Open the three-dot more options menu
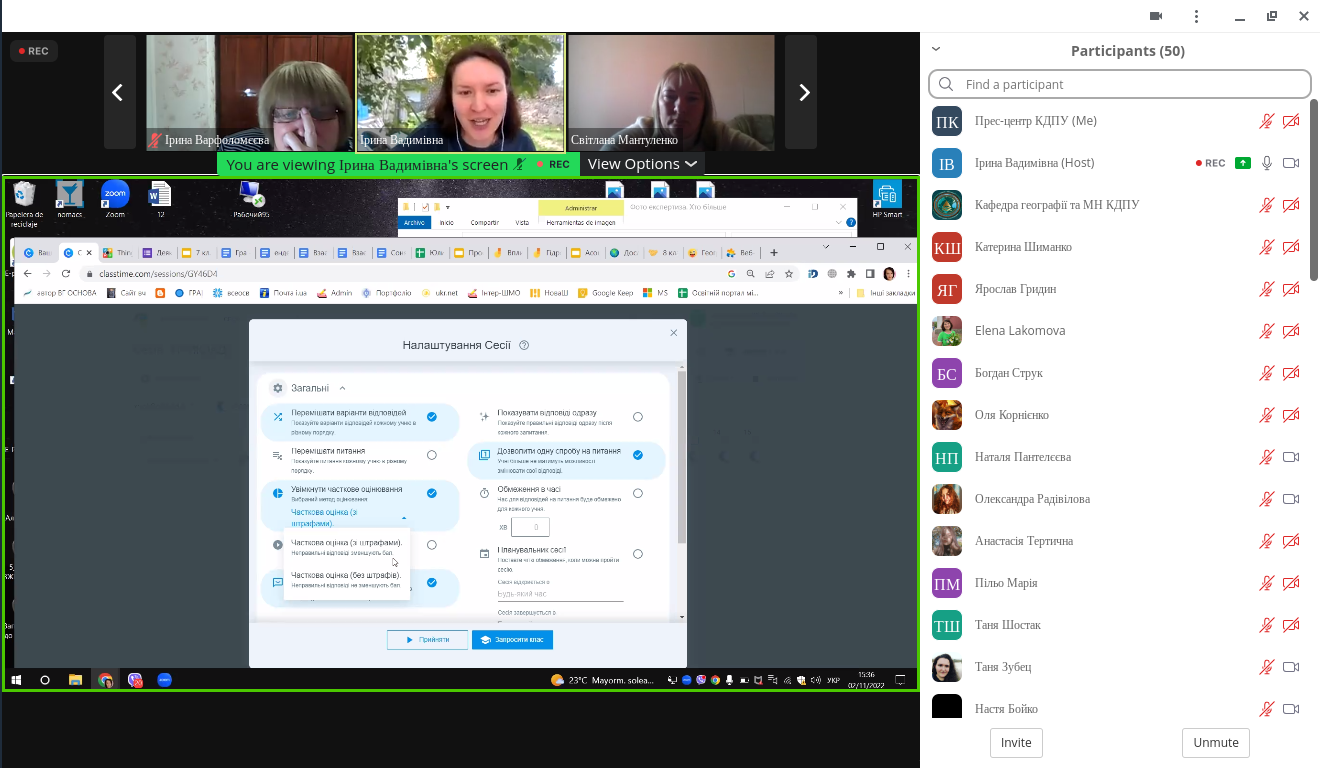The image size is (1320, 768). click(1197, 16)
